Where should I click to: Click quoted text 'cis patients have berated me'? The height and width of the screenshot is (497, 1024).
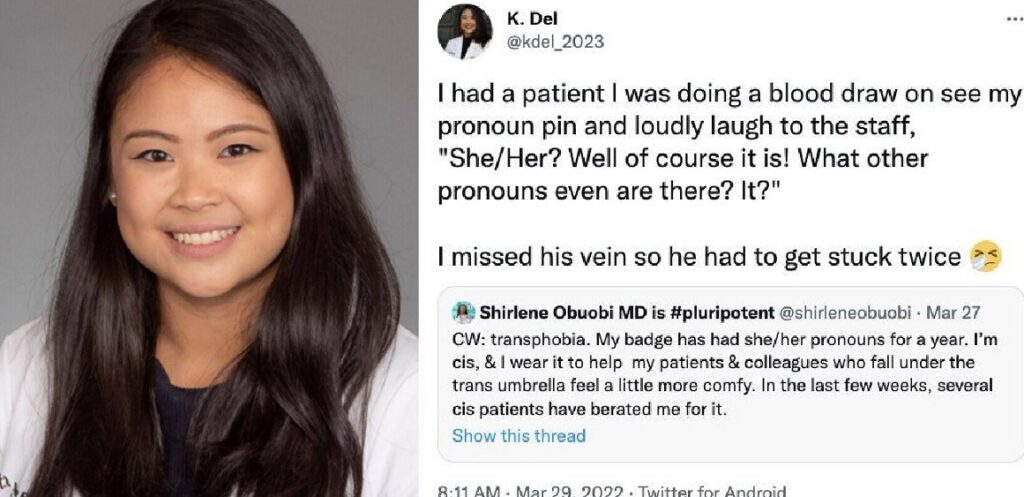pyautogui.click(x=589, y=410)
